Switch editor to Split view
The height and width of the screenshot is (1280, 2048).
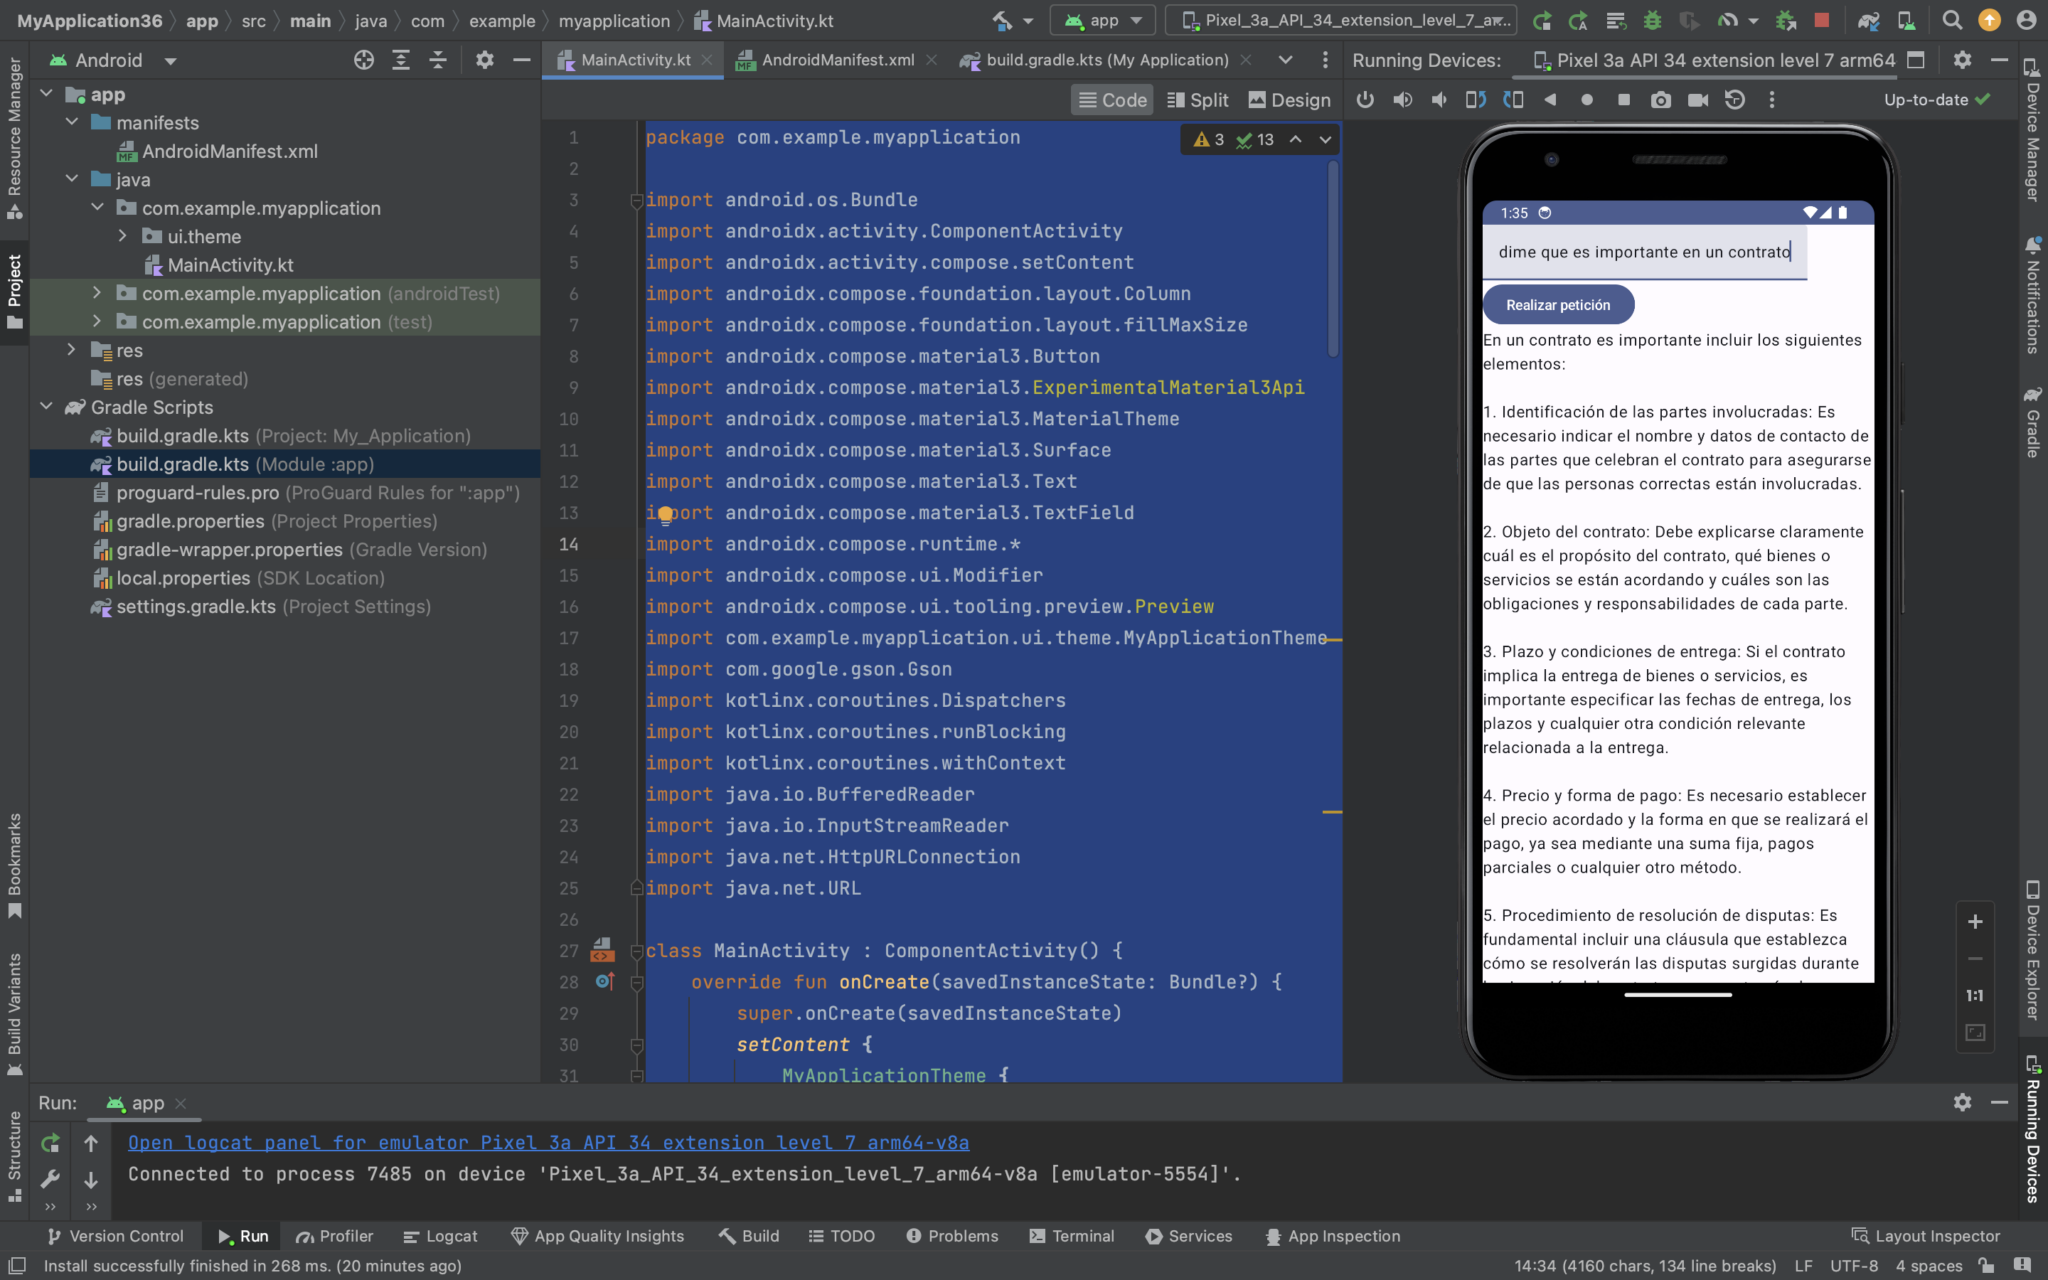click(1197, 100)
